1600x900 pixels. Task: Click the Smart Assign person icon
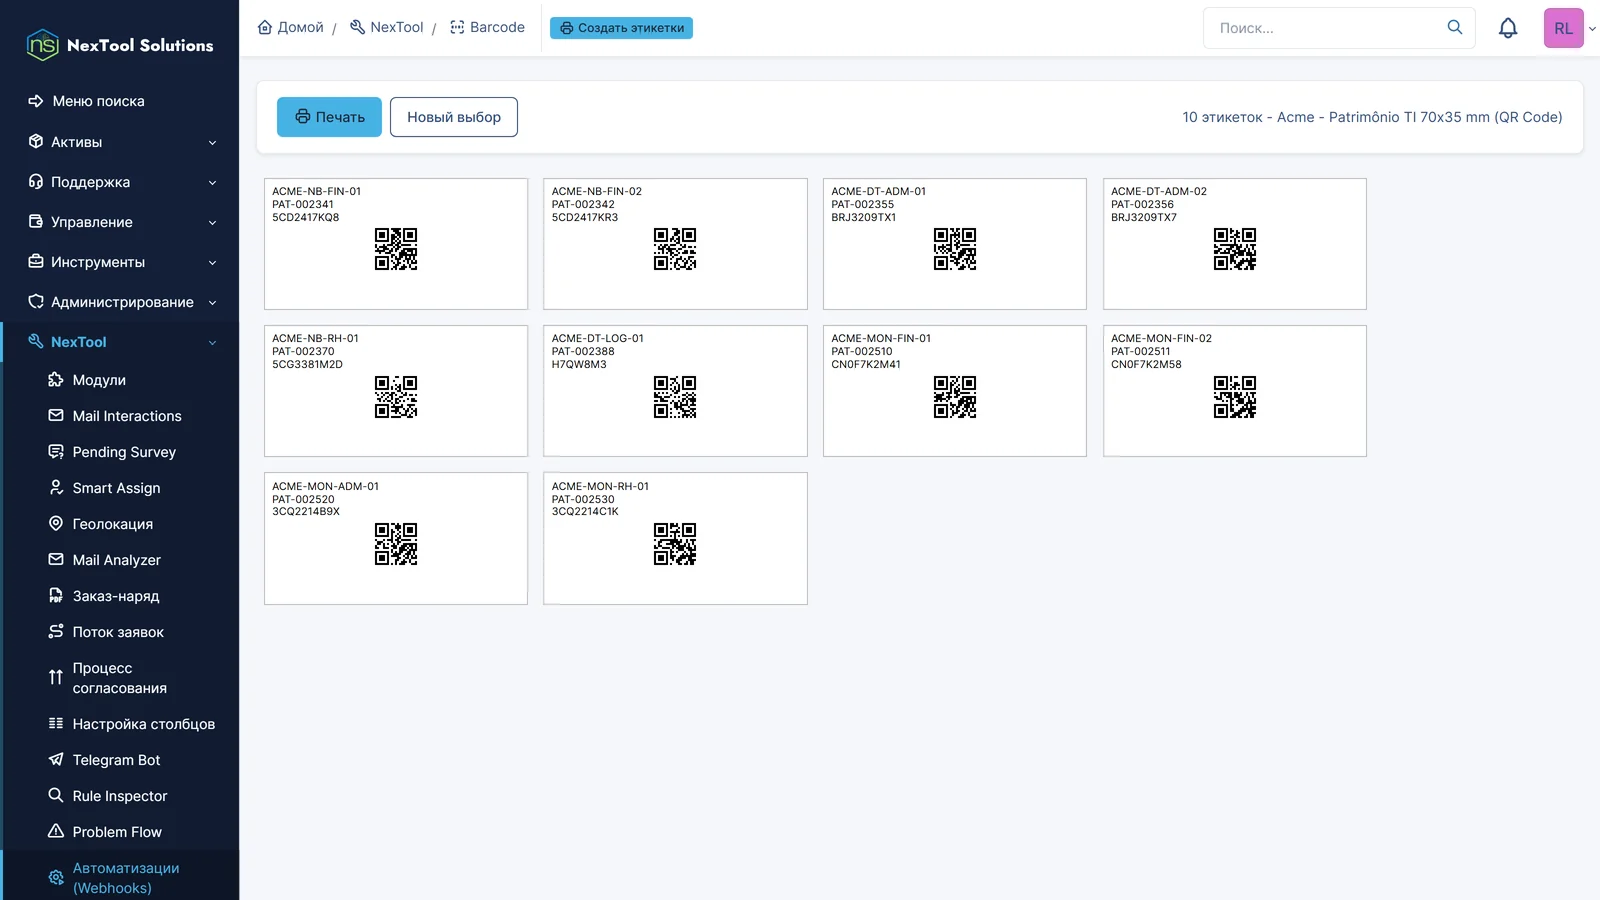(56, 488)
